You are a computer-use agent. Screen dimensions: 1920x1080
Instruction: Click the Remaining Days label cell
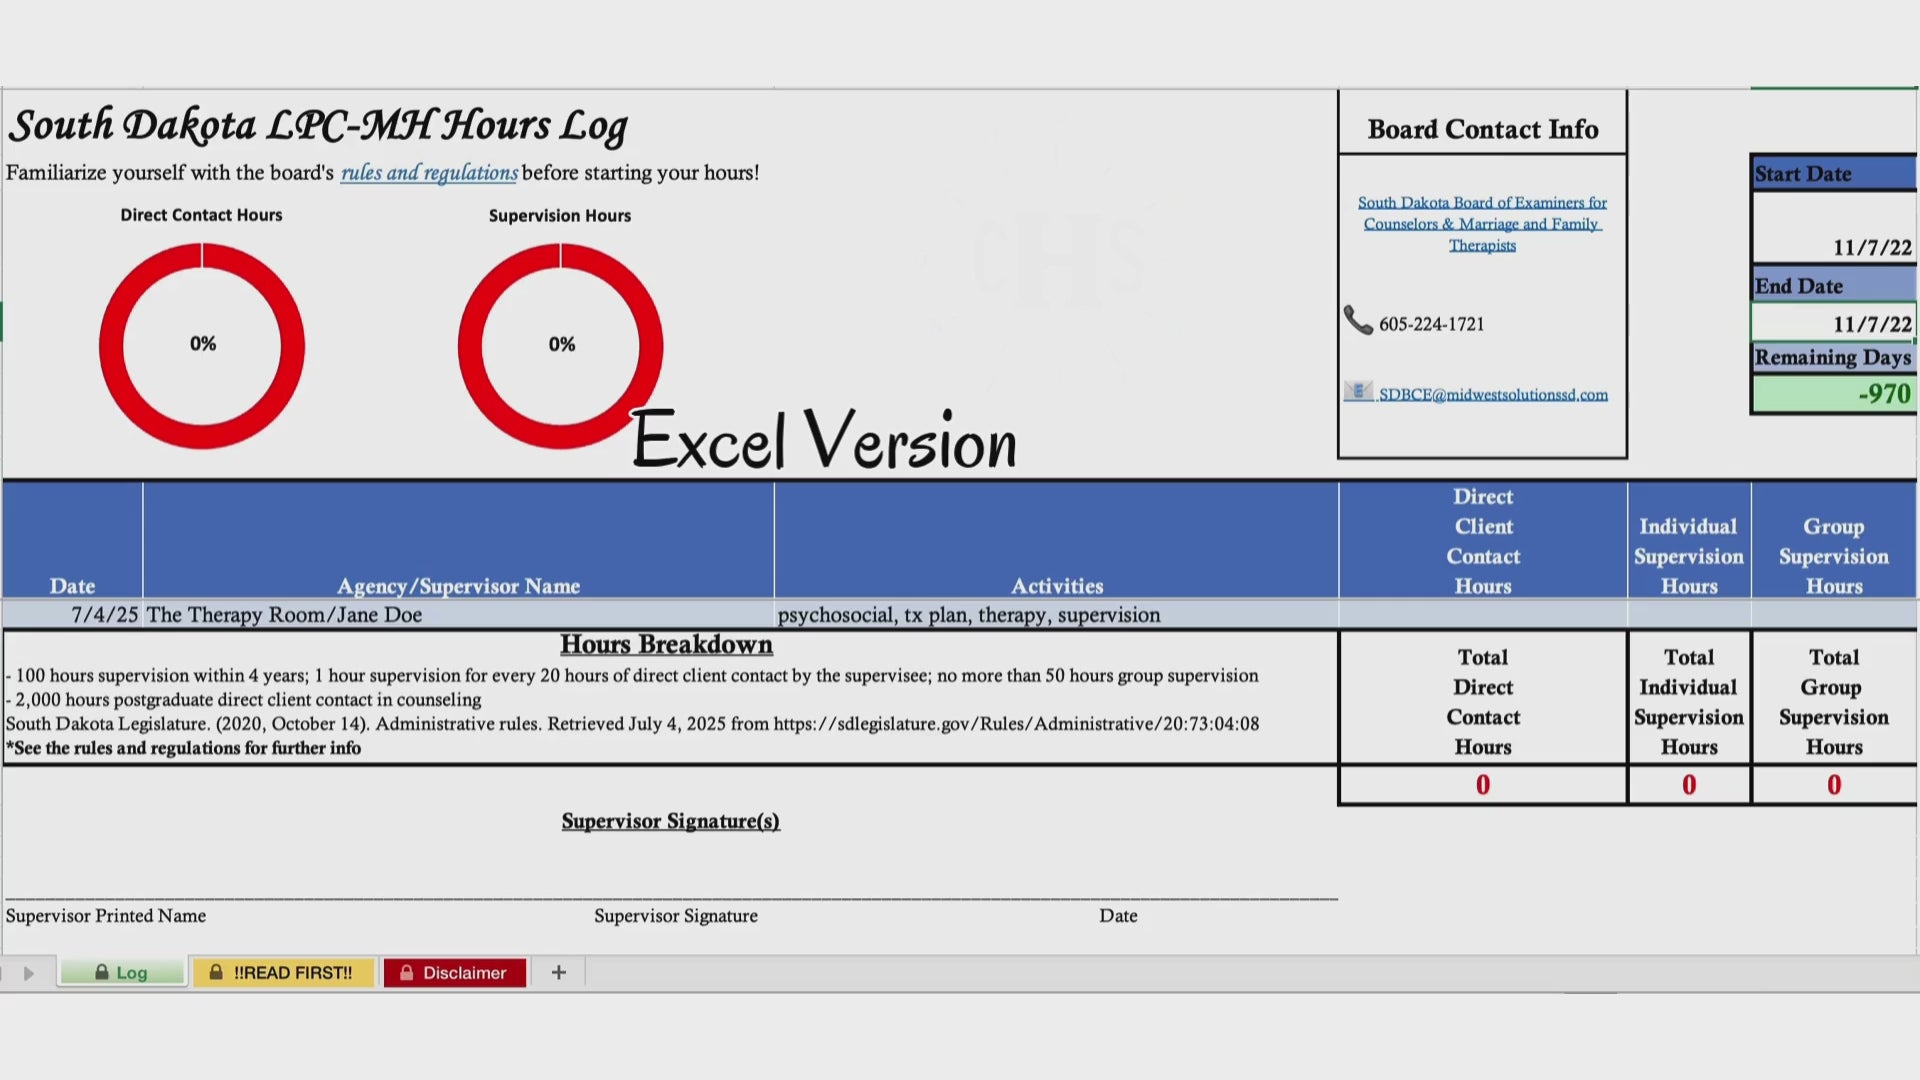tap(1834, 357)
